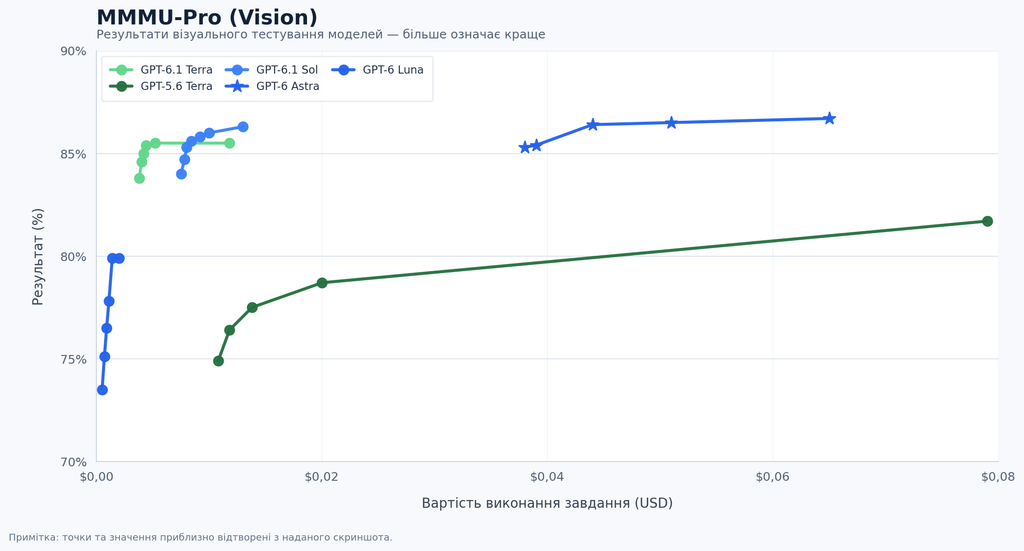
Task: Select the rightmost GPT-6.1 Sol point near 86.3%
Action: tap(243, 127)
